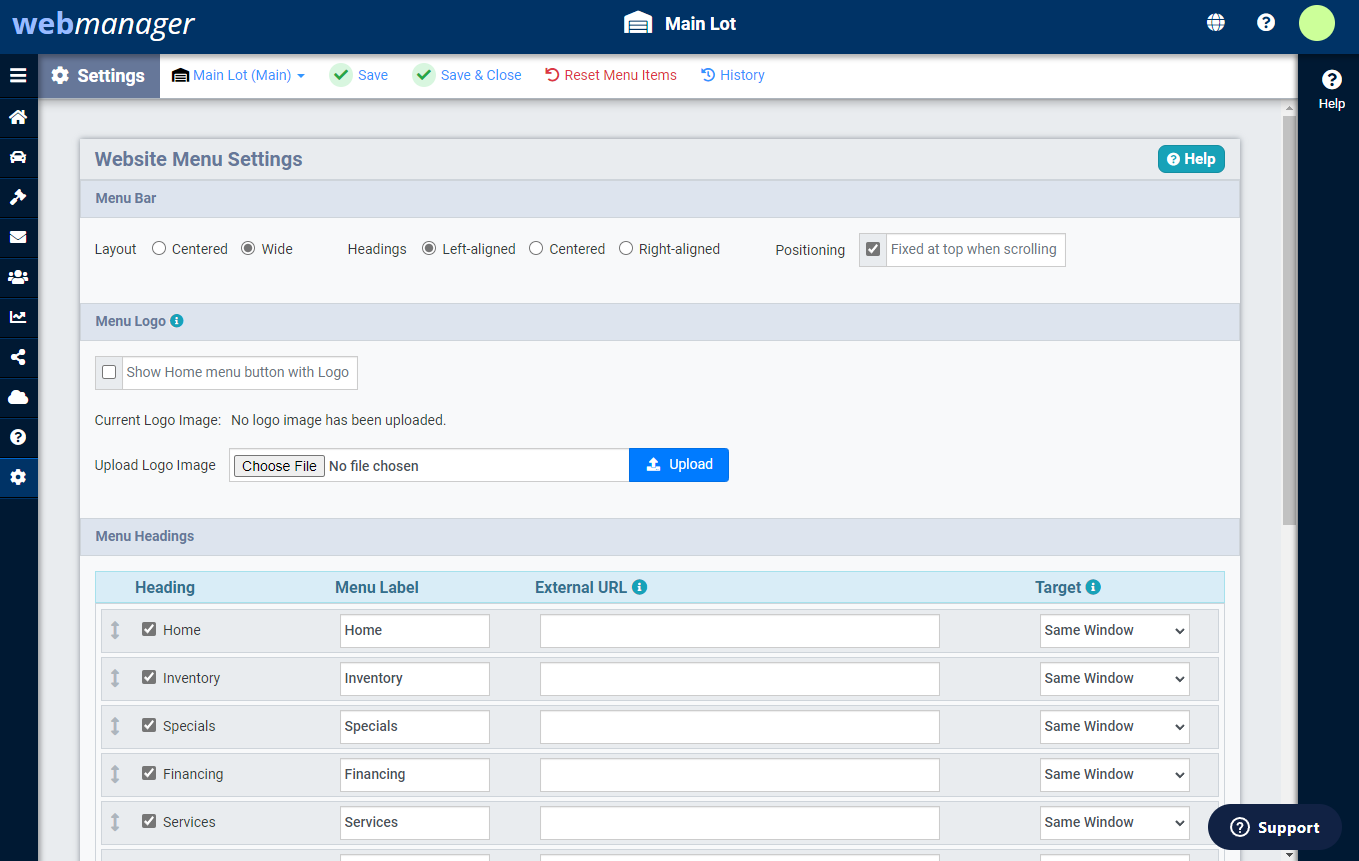Select Right-aligned headings option

coord(625,248)
